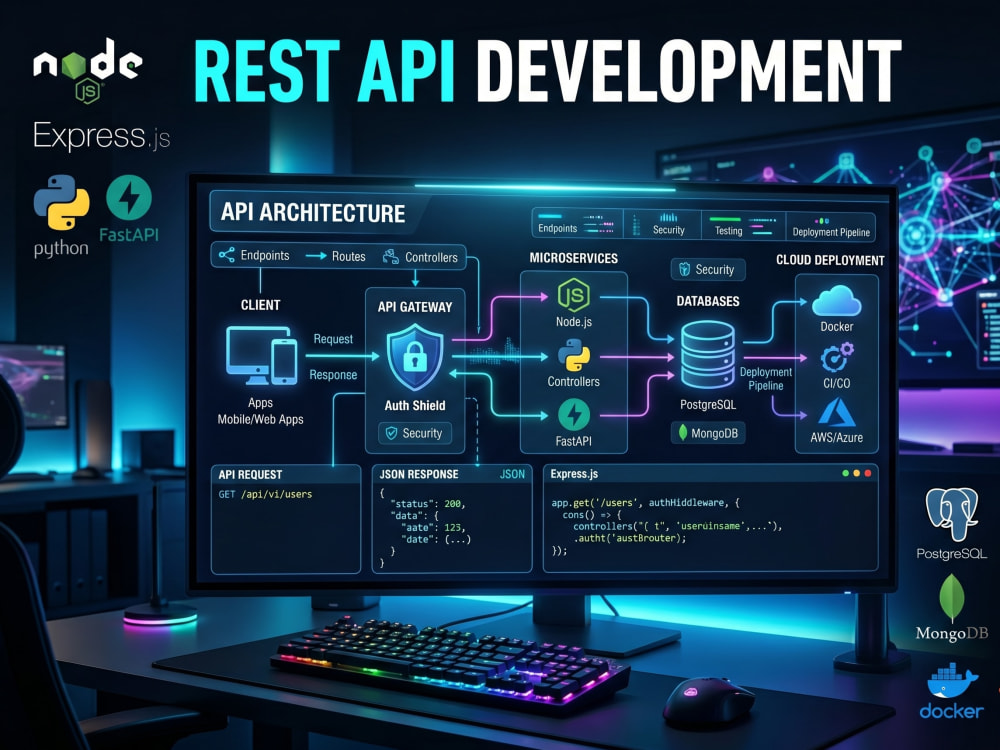Click the CLOUD DEPLOYMENT heading
1000x750 pixels.
830,260
